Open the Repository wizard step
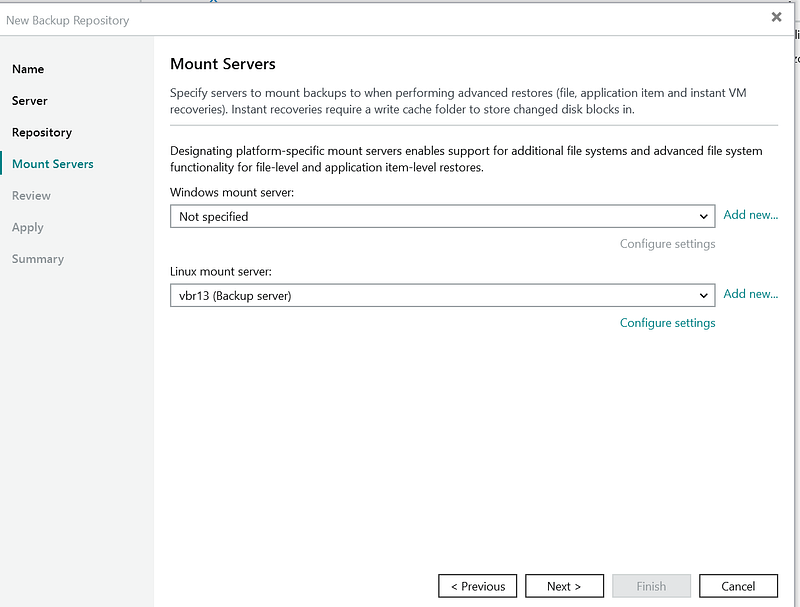800x607 pixels. (x=42, y=132)
